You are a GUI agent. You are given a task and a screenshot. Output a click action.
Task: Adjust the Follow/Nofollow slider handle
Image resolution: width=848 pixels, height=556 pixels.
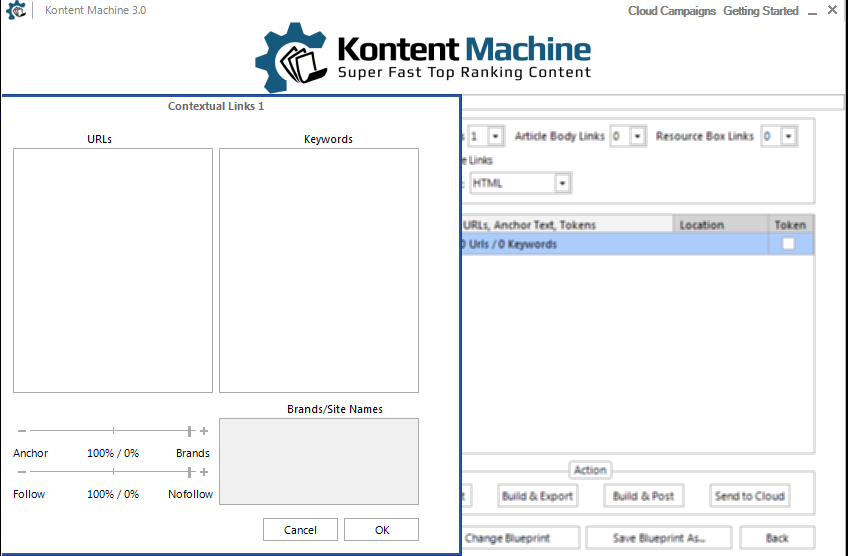(189, 472)
